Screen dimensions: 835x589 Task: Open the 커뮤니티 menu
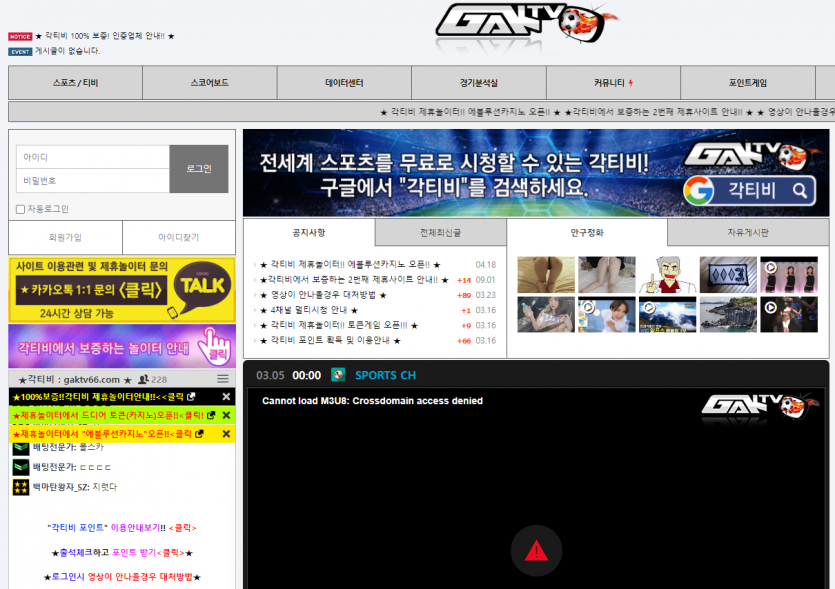coord(613,83)
